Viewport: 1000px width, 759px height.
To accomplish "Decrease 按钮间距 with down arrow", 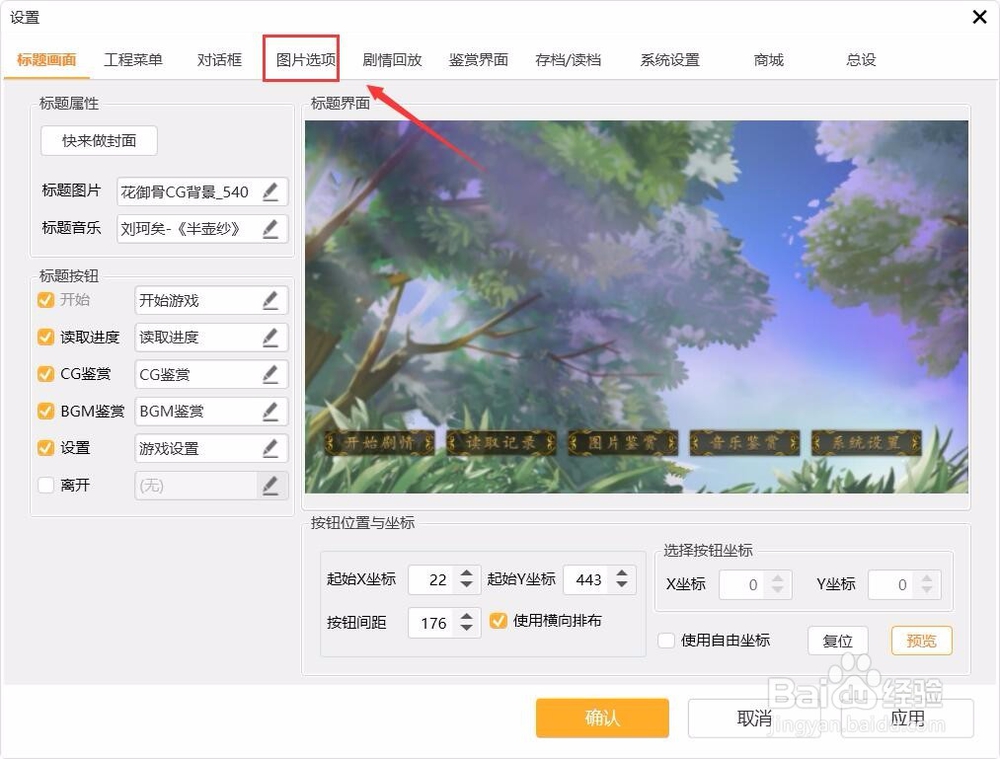I will tap(467, 628).
